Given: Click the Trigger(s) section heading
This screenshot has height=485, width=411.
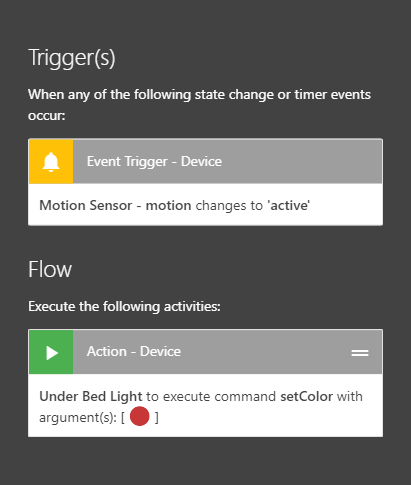Looking at the screenshot, I should (x=72, y=58).
